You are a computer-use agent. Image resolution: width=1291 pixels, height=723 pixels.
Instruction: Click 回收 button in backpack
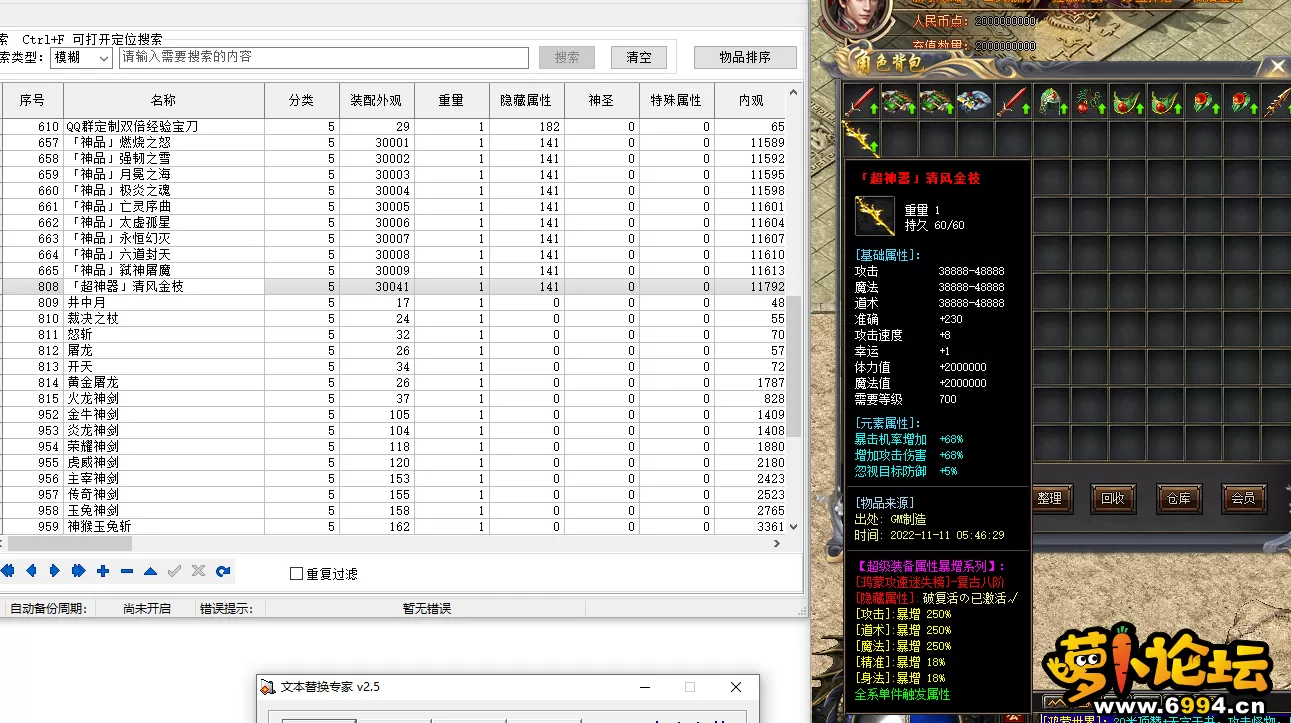1113,498
